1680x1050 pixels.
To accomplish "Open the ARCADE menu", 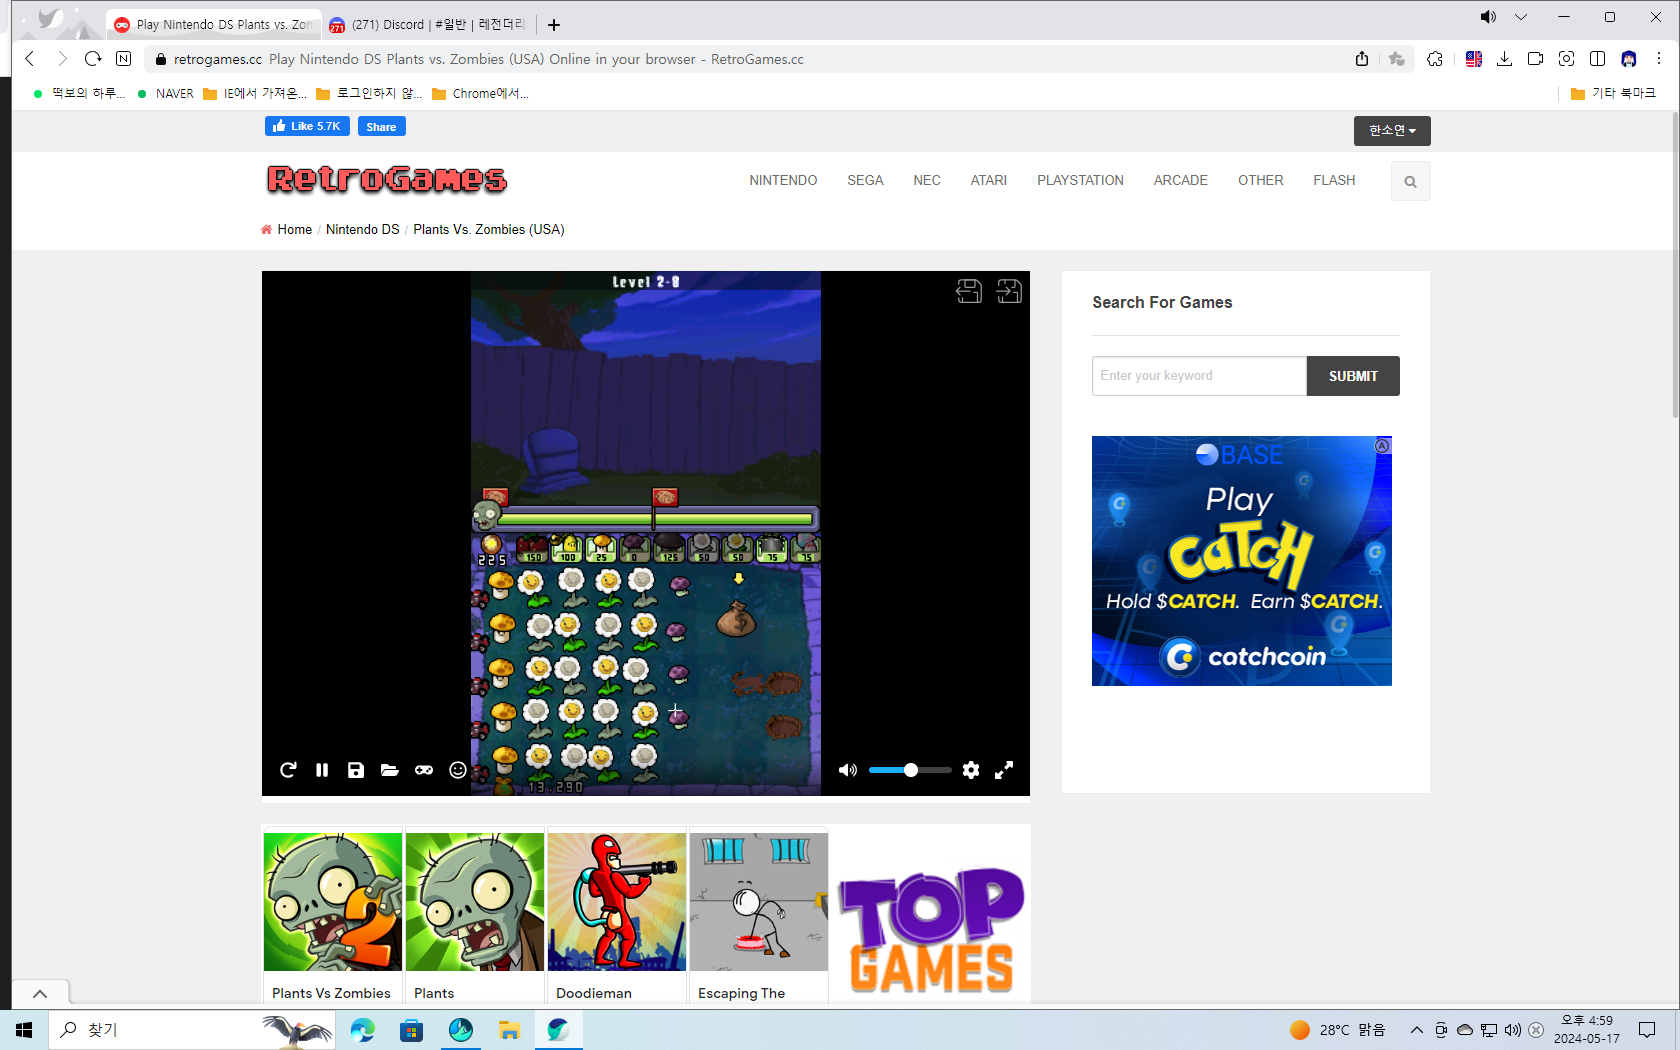I will click(1181, 180).
